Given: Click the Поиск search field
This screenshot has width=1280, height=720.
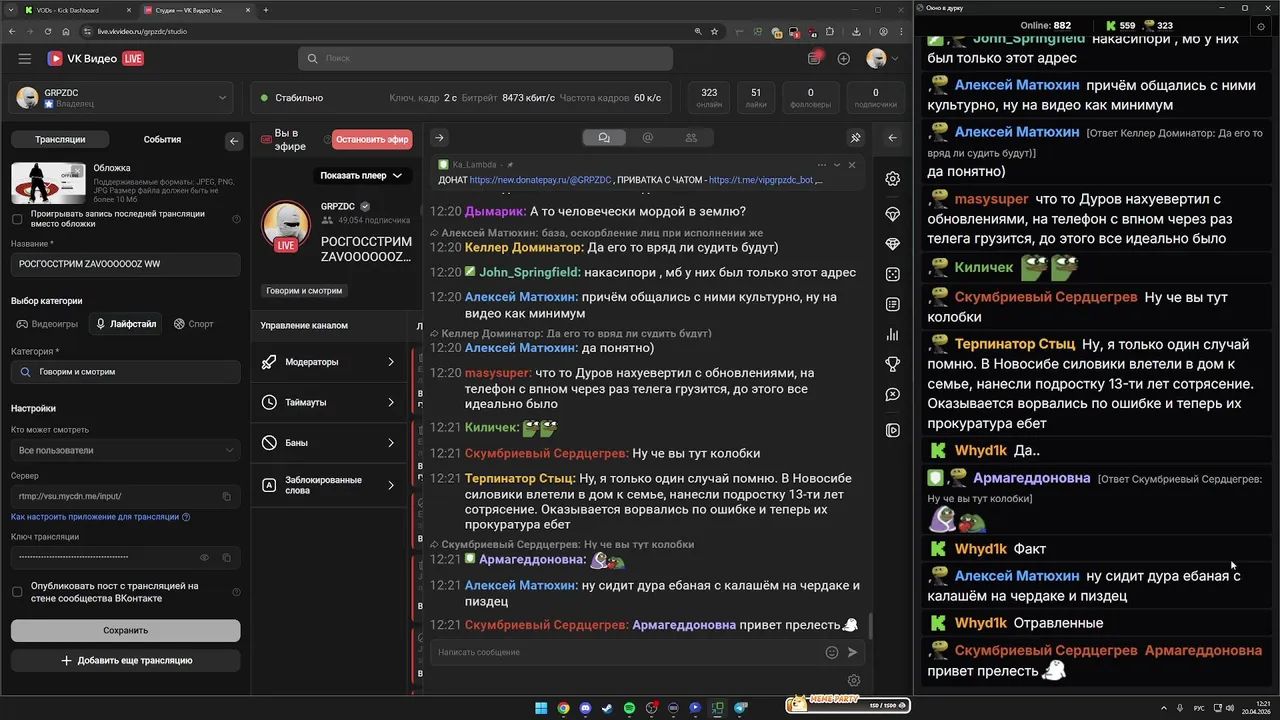Looking at the screenshot, I should click(x=485, y=59).
